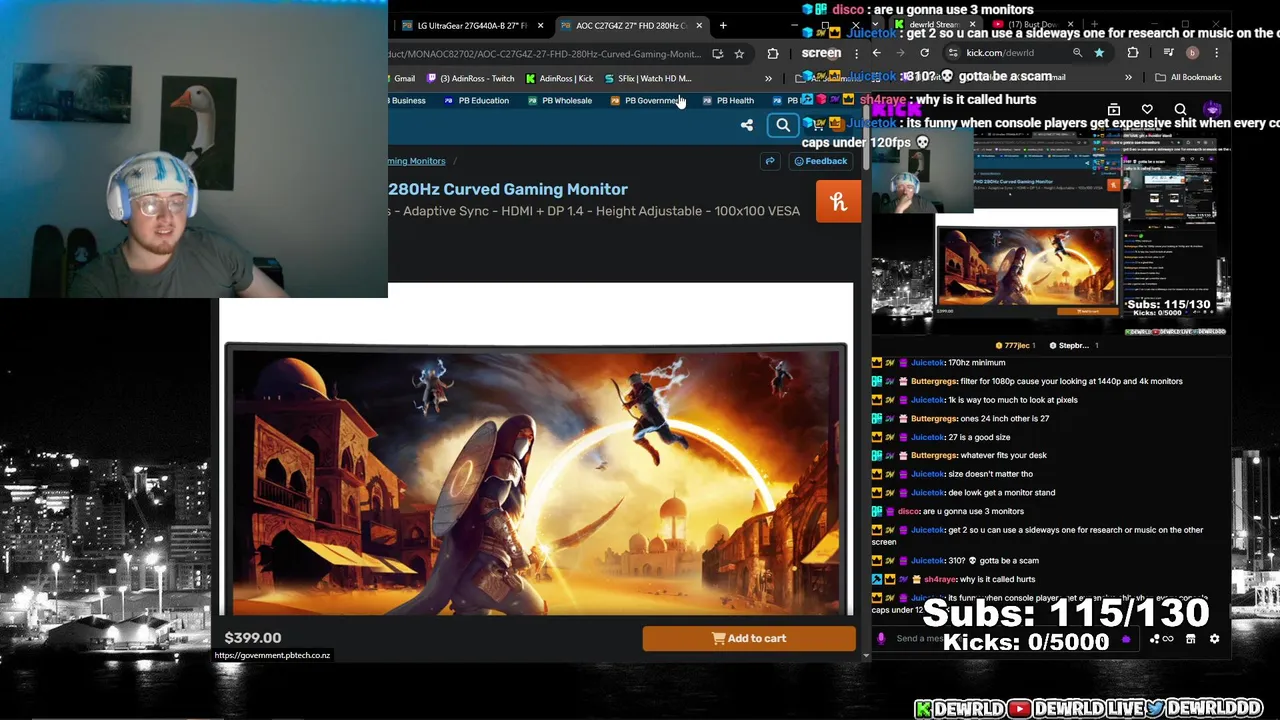Viewport: 1280px width, 720px height.
Task: Go back in the Kick browser window
Action: point(876,53)
